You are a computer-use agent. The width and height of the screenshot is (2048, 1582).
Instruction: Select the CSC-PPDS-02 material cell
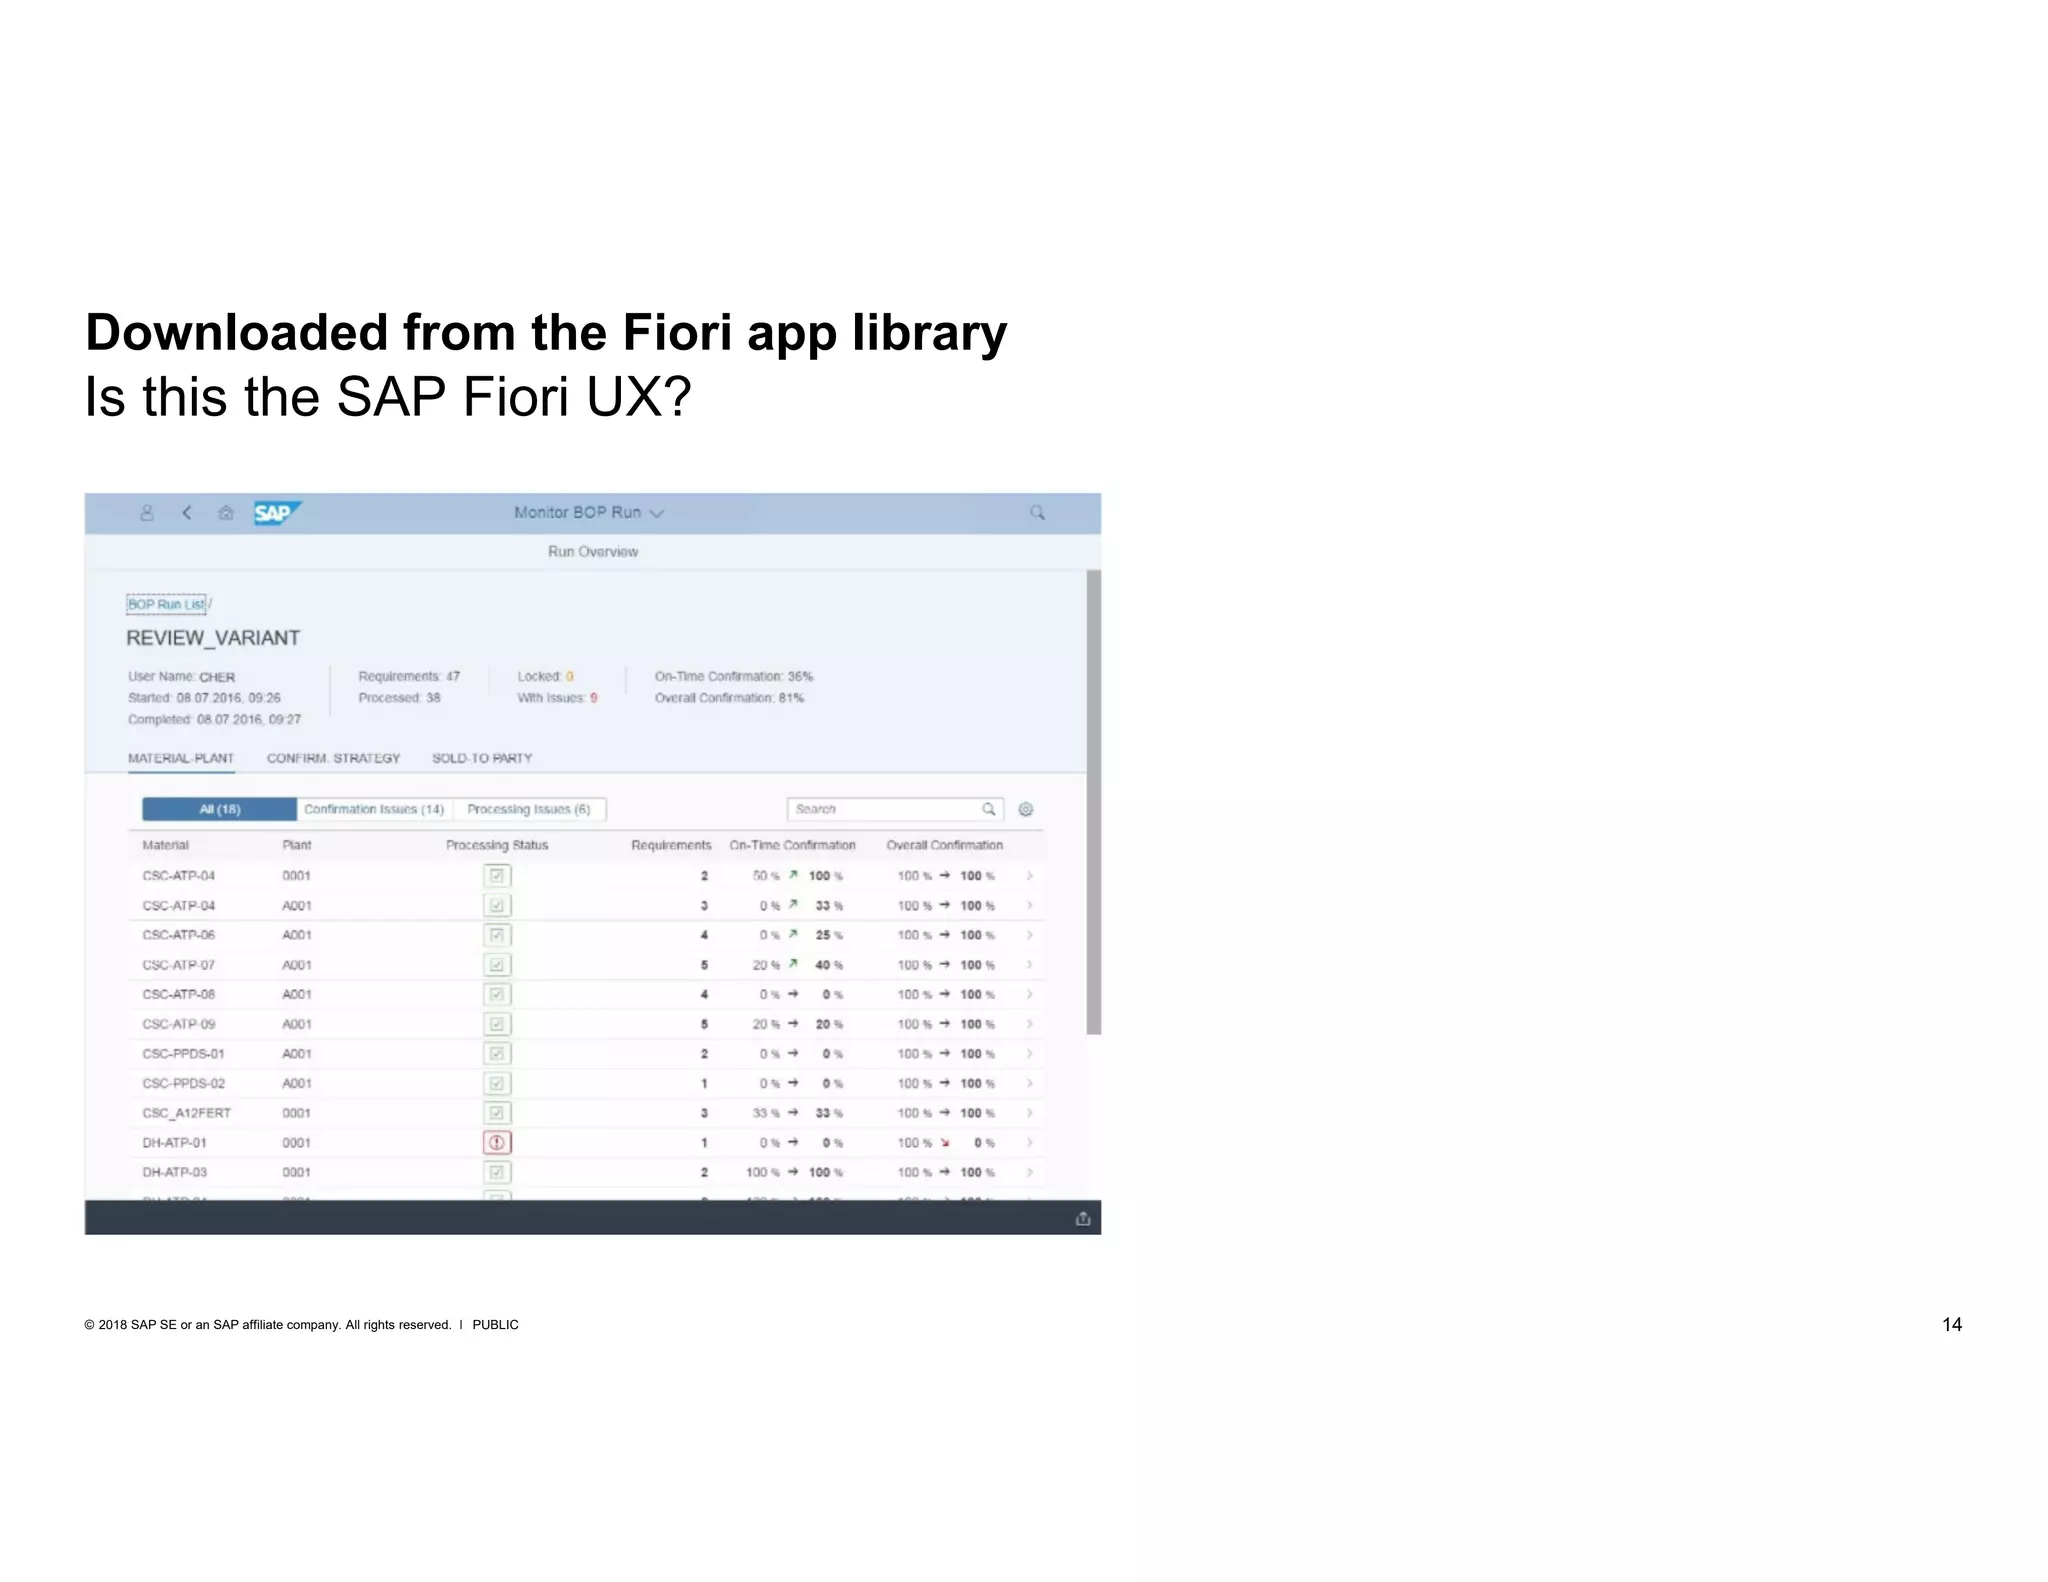(183, 1083)
